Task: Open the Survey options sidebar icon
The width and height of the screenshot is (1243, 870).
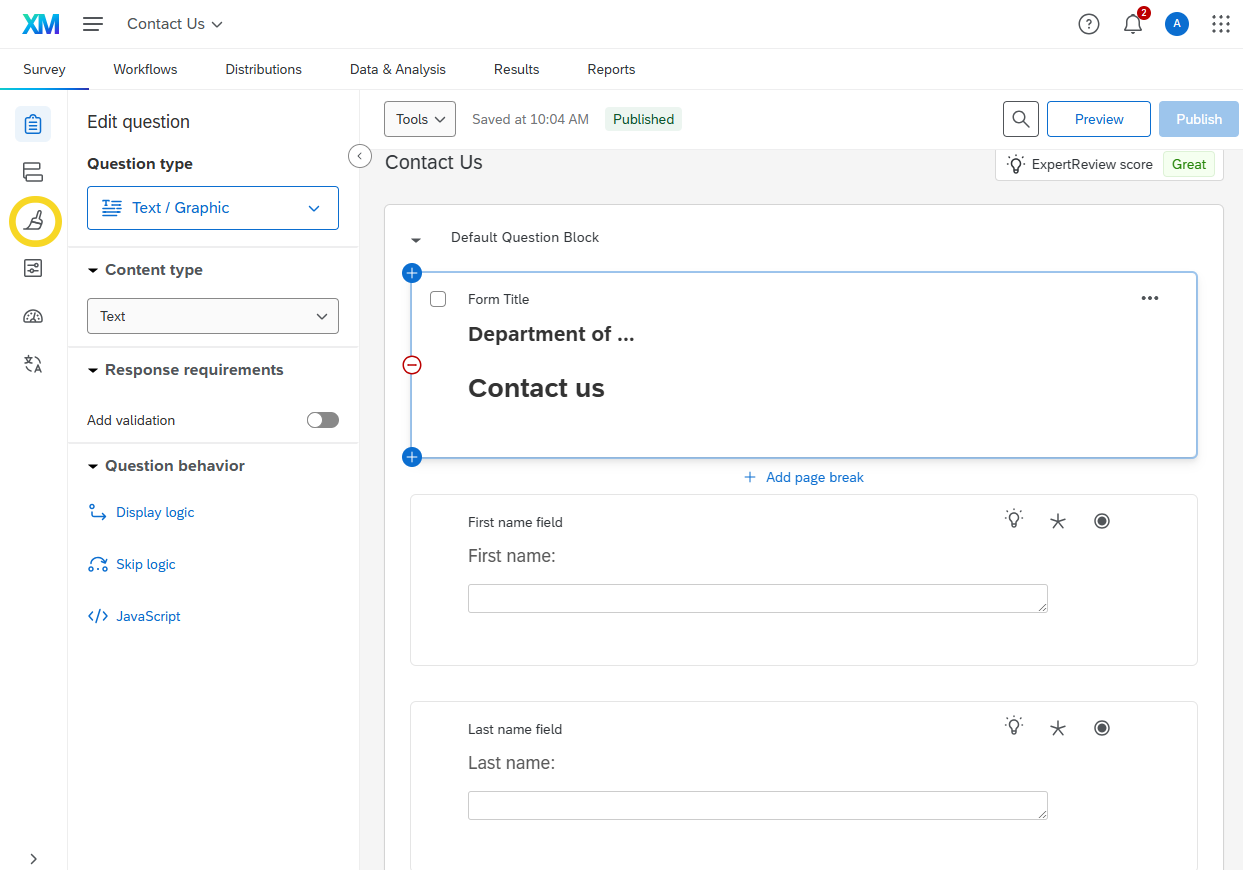Action: click(33, 268)
